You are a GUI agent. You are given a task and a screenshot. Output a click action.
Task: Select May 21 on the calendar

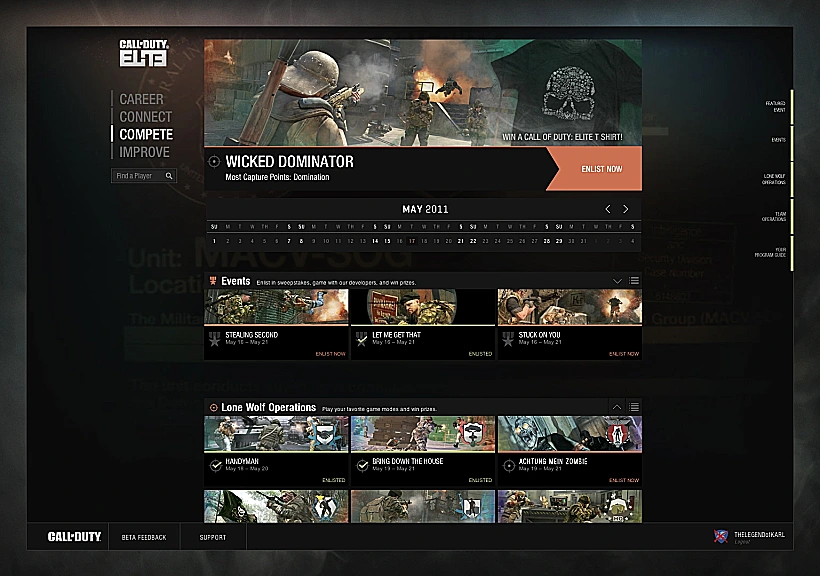(459, 240)
